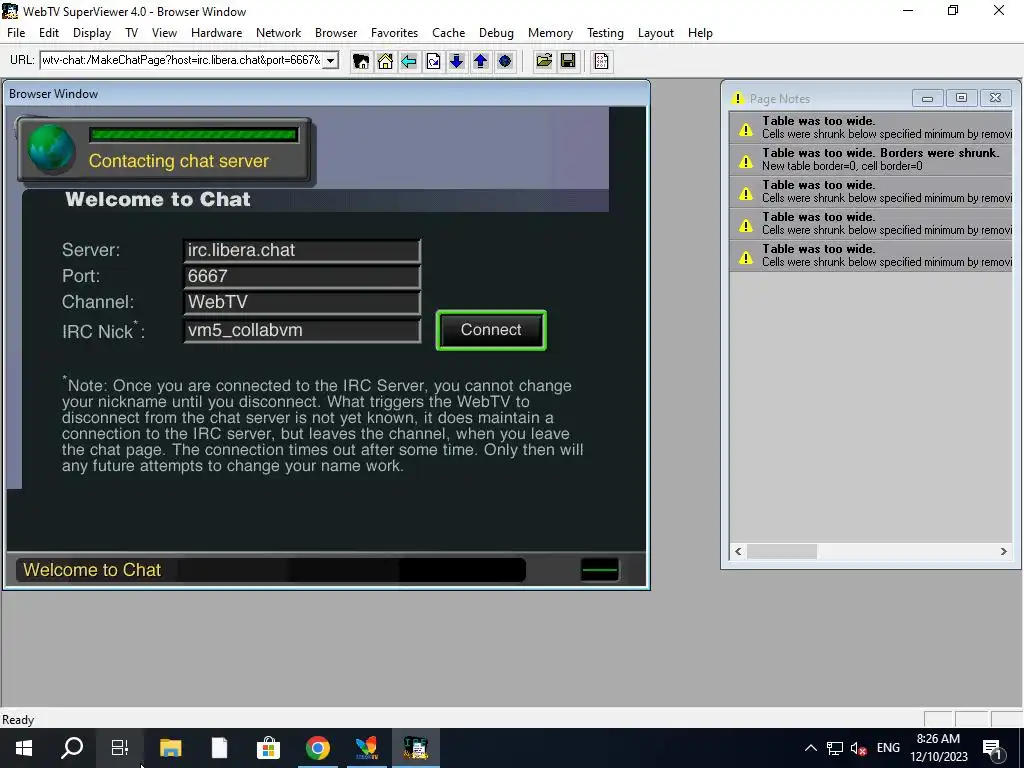This screenshot has height=768, width=1024.
Task: Click the dark blue globe toolbar icon
Action: pos(505,61)
